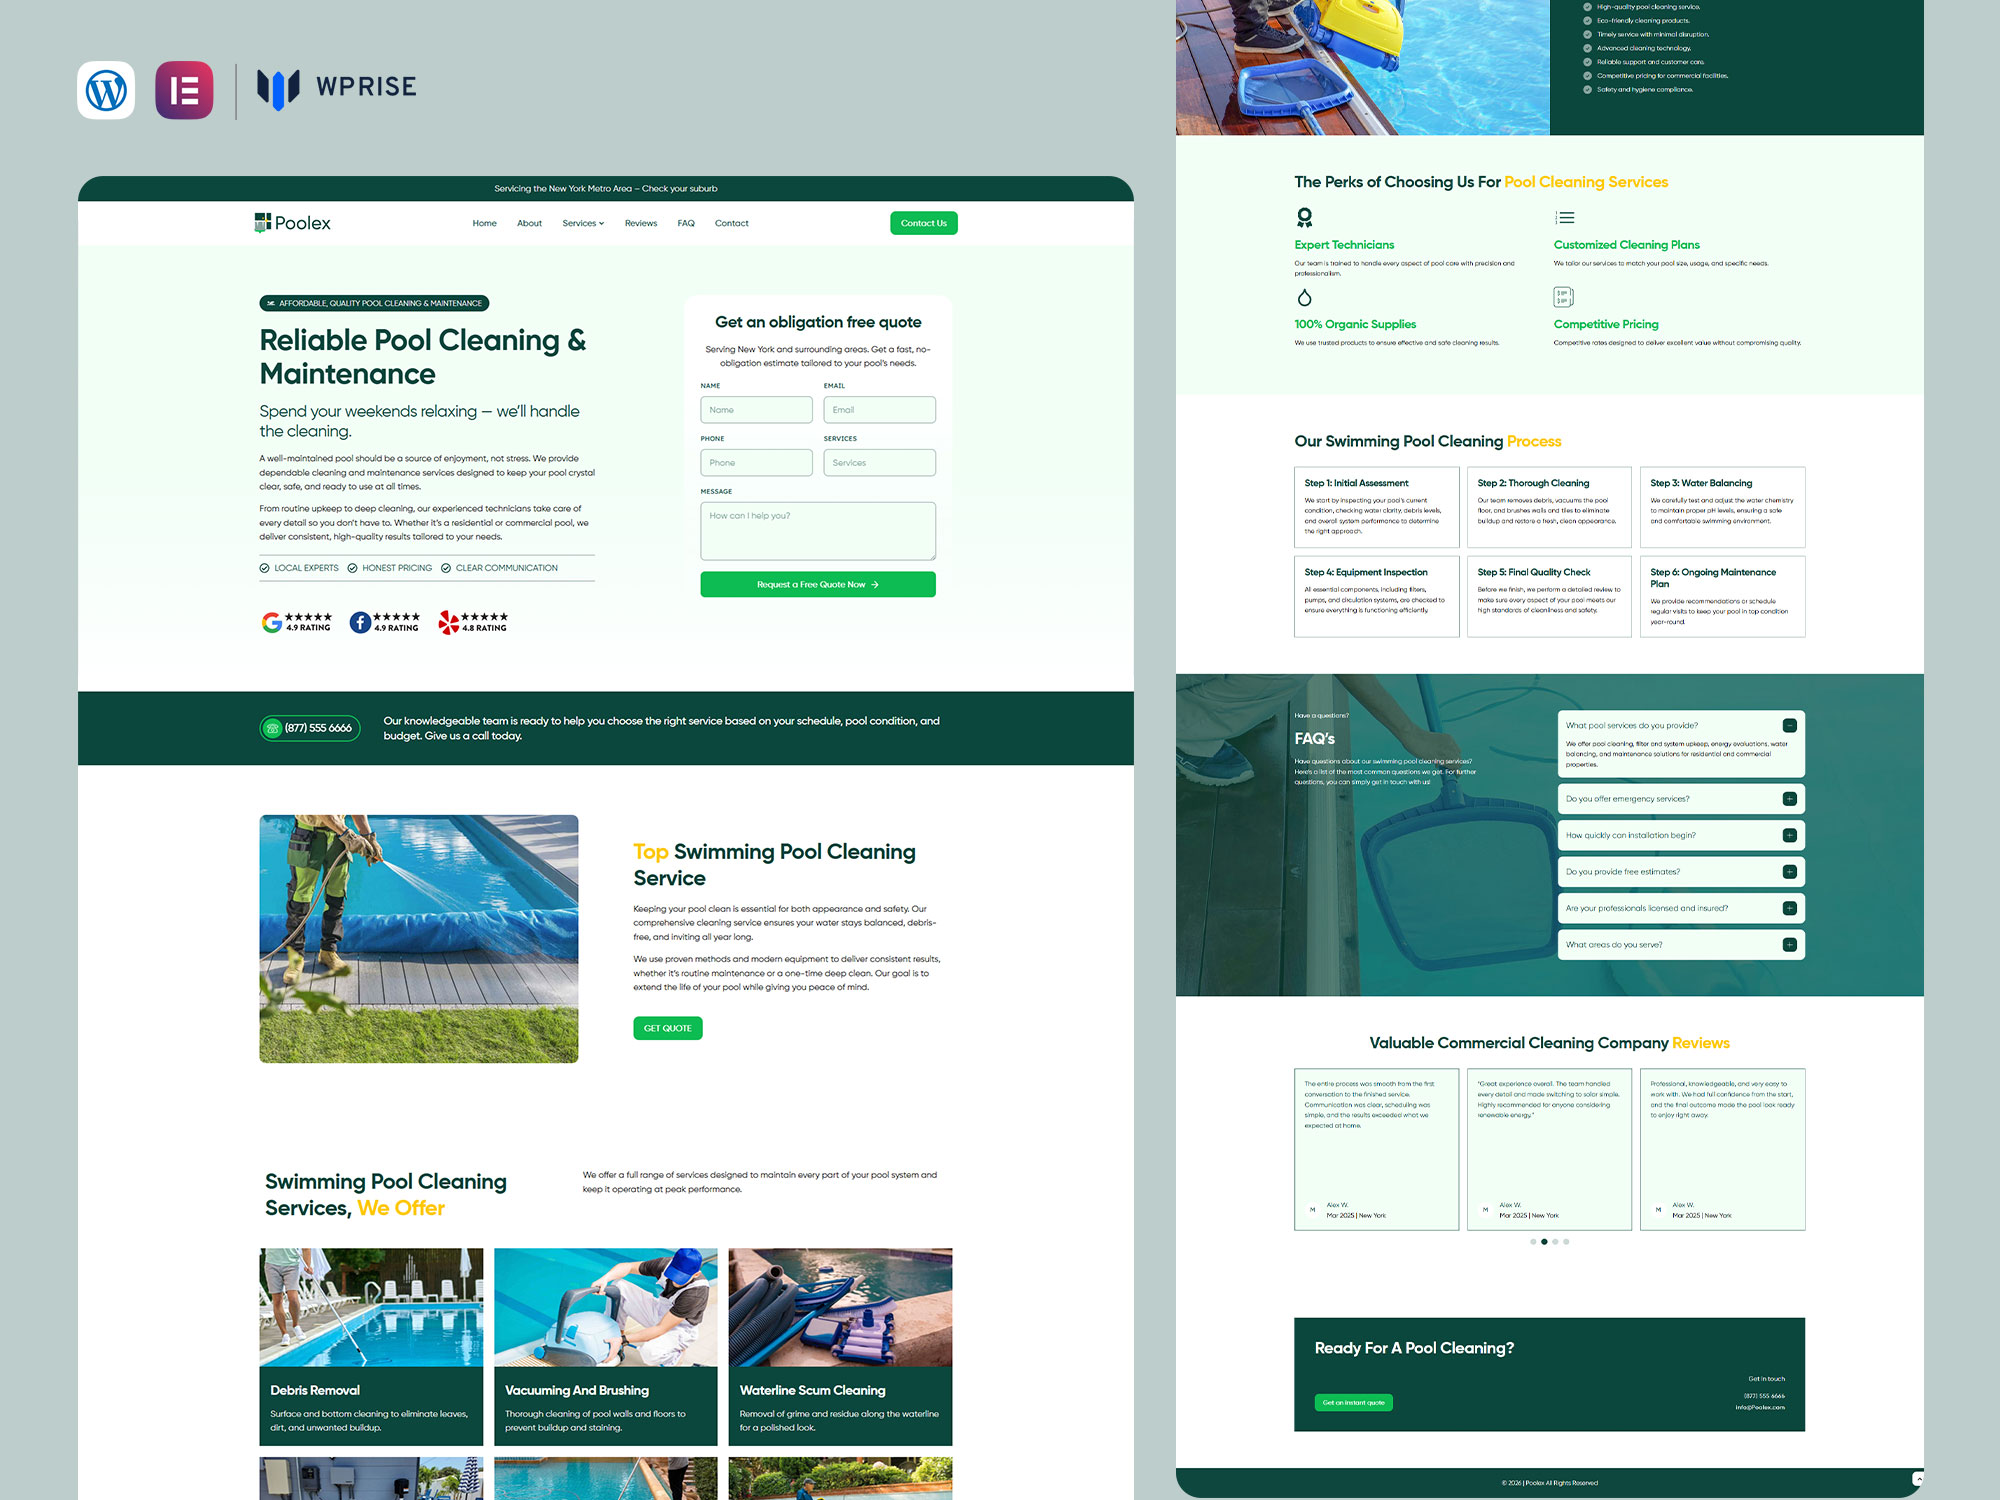2000x1500 pixels.
Task: Click the Poolex site logo
Action: [x=293, y=223]
